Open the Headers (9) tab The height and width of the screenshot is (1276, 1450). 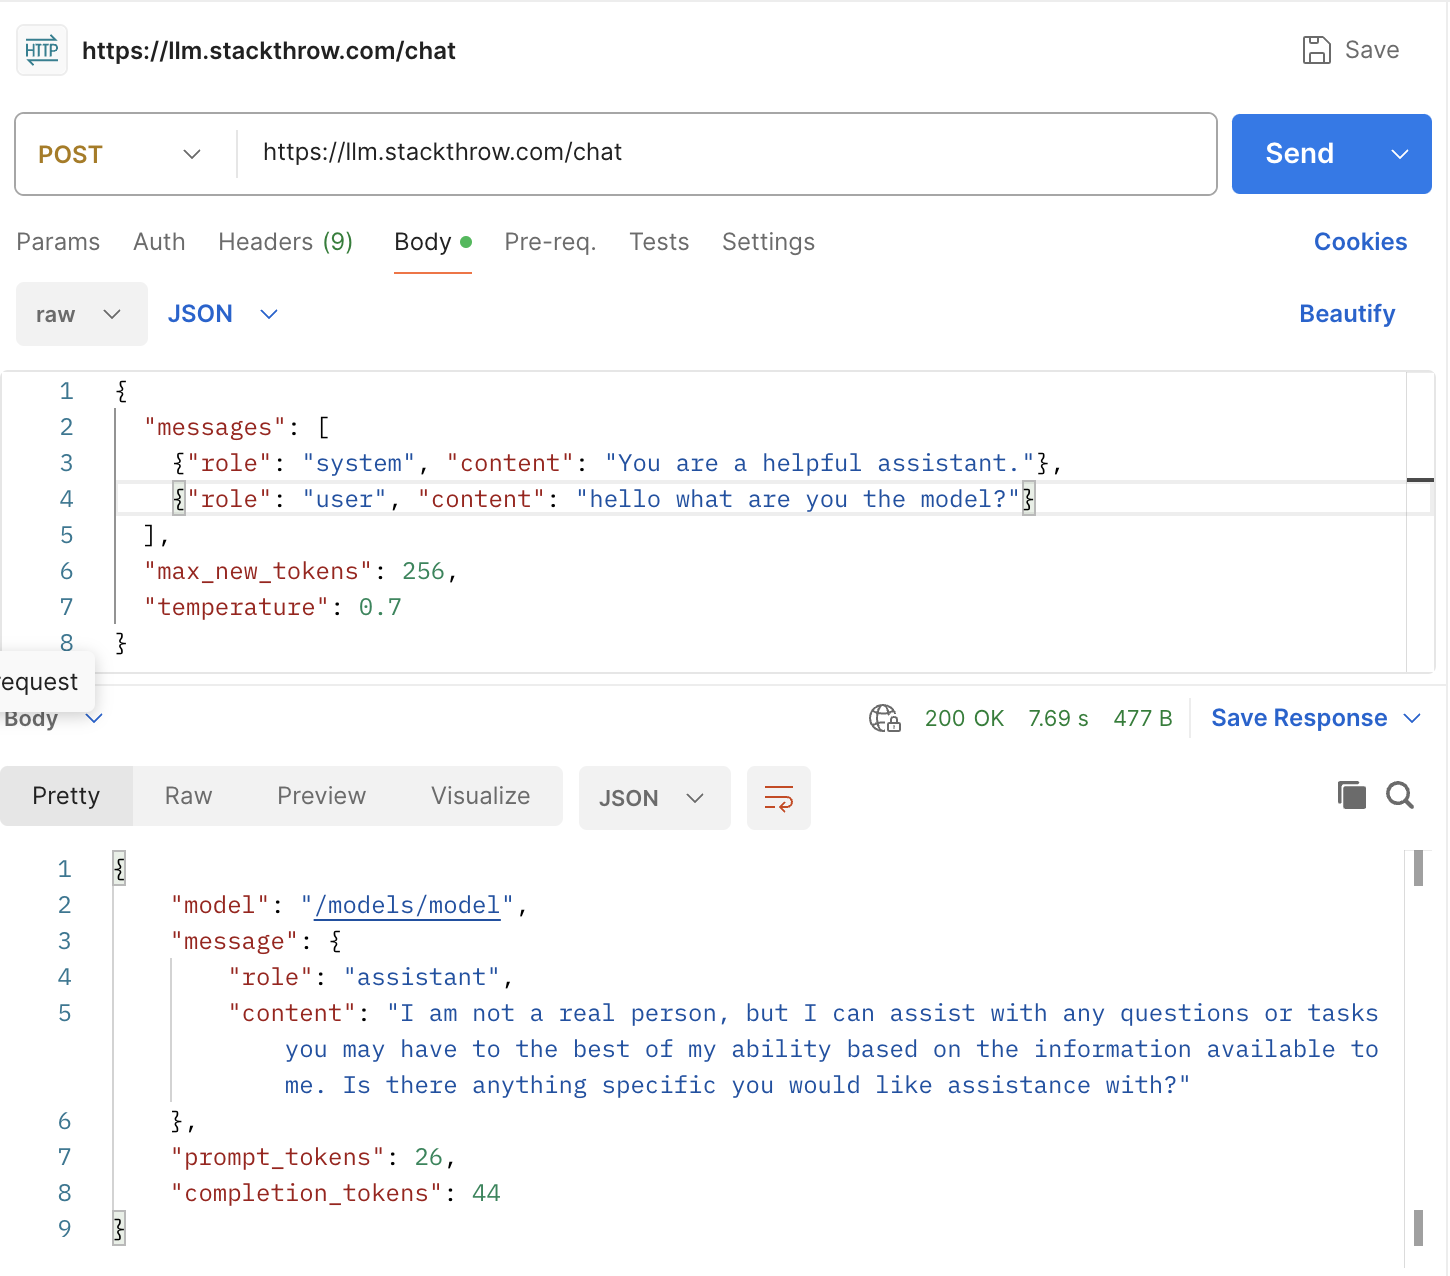285,242
